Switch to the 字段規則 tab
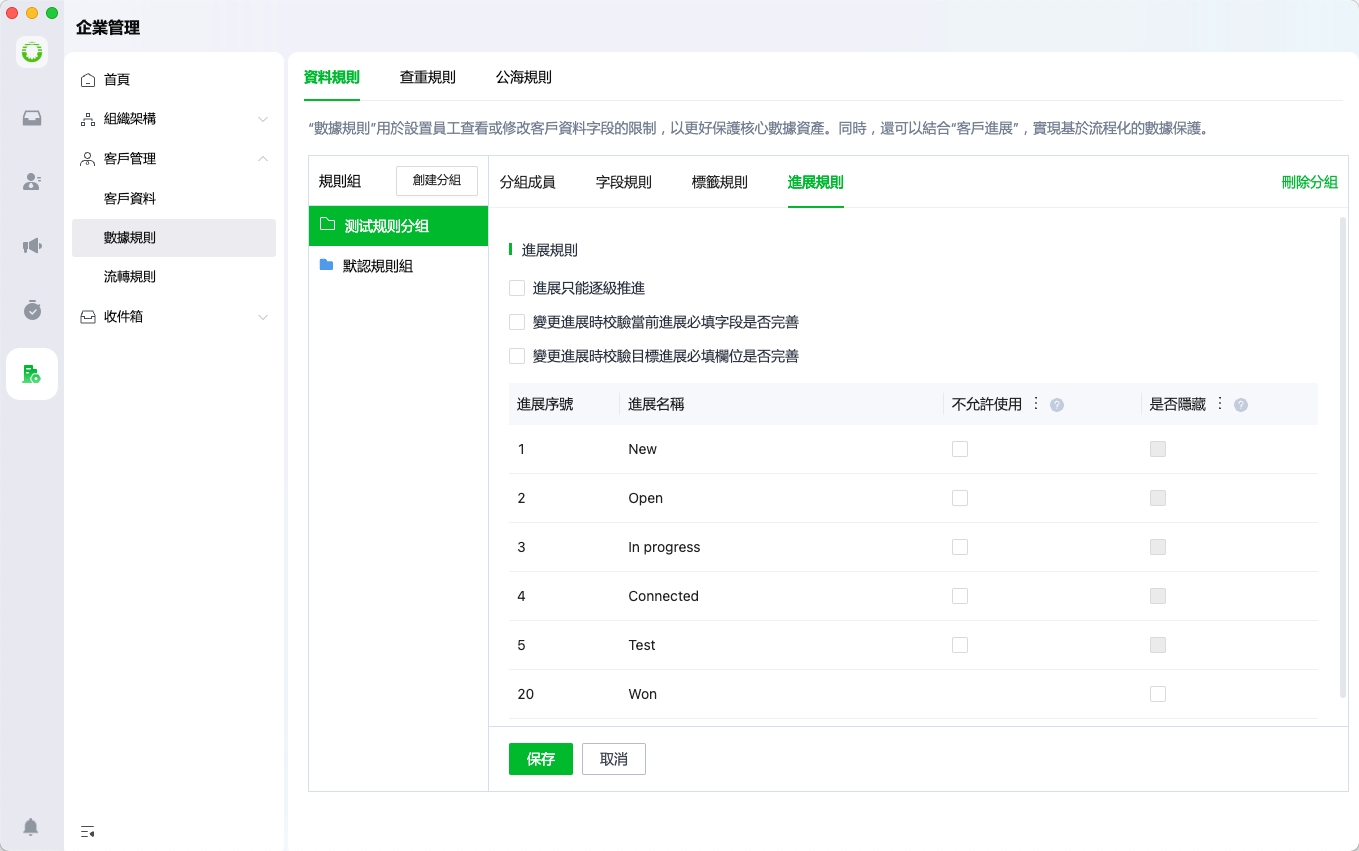 tap(624, 182)
